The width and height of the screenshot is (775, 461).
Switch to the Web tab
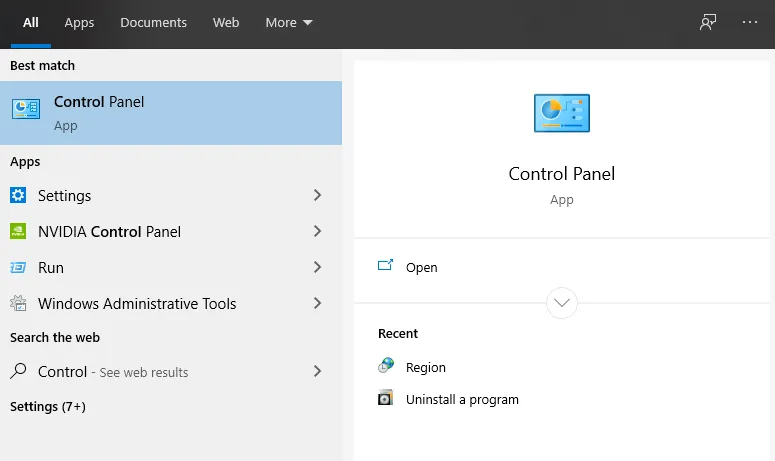tap(226, 23)
